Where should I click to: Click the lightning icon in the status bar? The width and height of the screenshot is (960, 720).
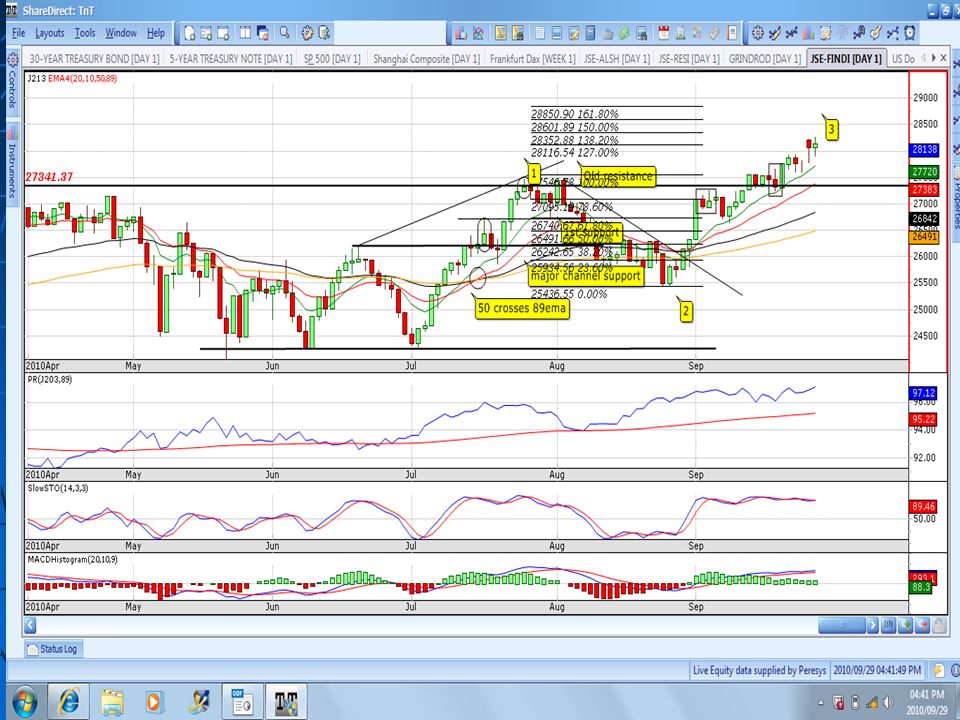coord(939,670)
